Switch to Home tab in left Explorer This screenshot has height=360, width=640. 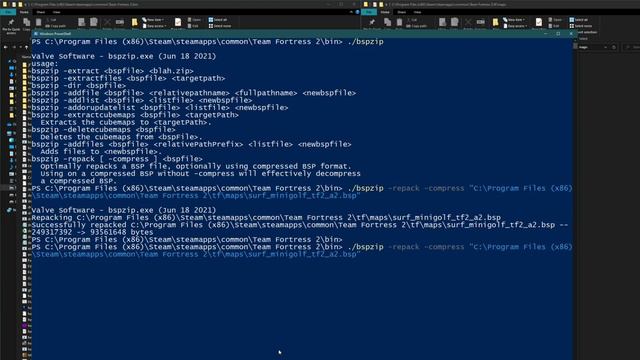(24, 12)
